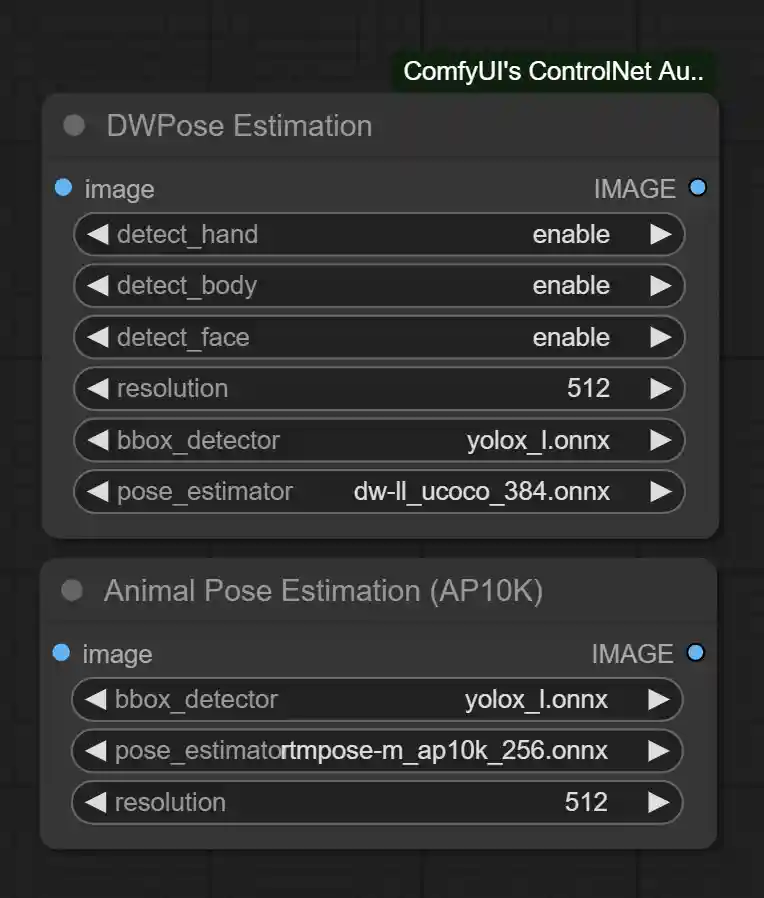Viewport: 764px width, 898px height.
Task: Click right arrow on detect_hand
Action: pos(660,234)
